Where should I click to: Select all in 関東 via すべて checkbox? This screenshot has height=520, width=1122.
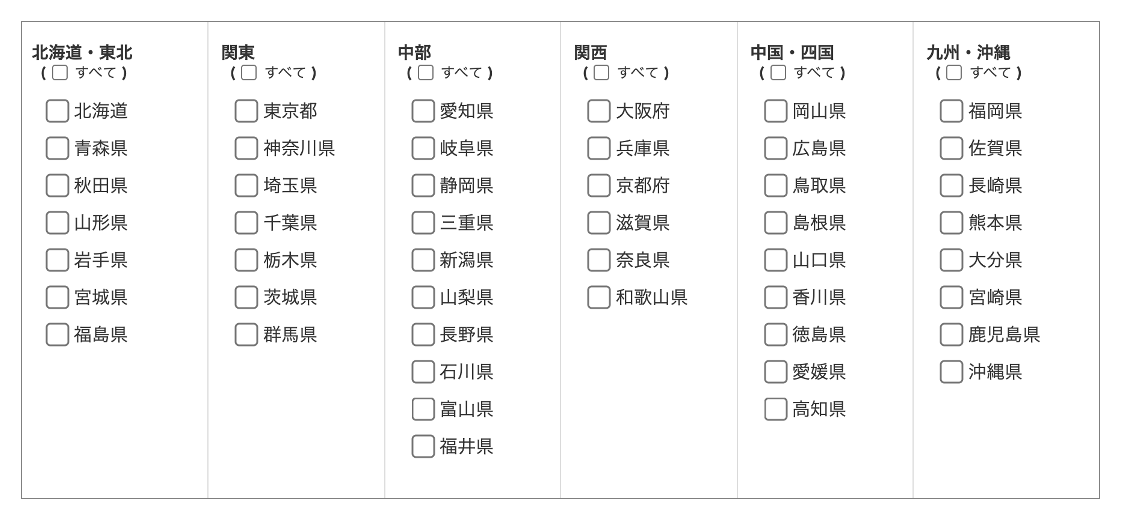click(x=248, y=72)
